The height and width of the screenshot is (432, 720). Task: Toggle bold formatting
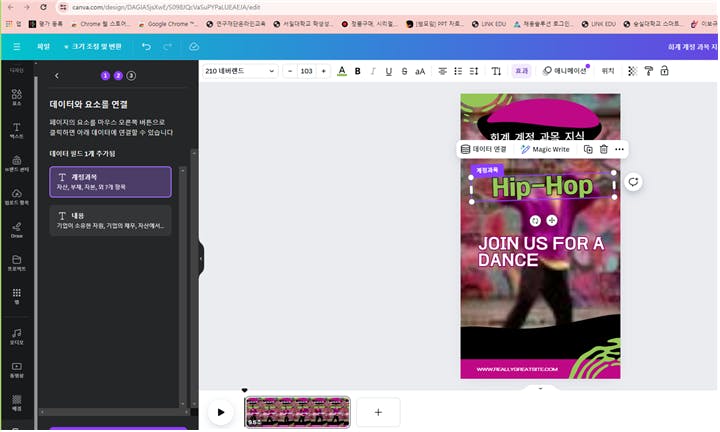[357, 71]
